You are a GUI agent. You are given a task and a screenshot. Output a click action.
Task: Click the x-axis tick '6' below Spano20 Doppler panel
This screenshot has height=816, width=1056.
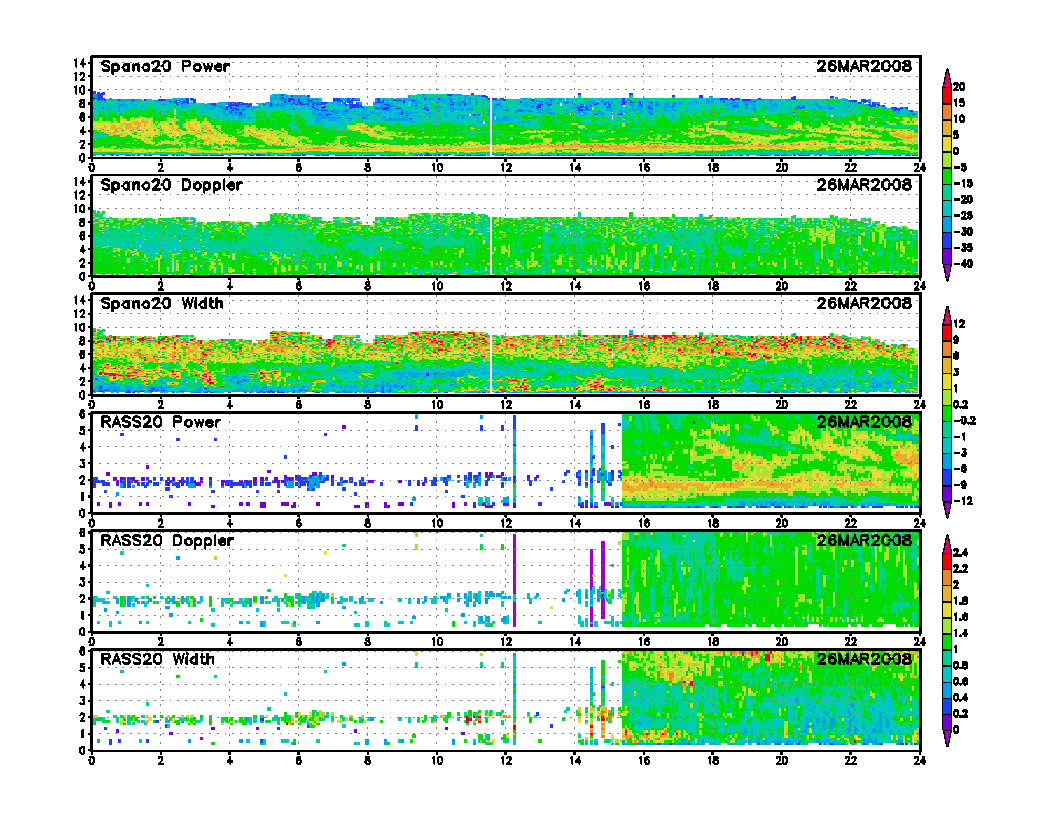(x=298, y=285)
